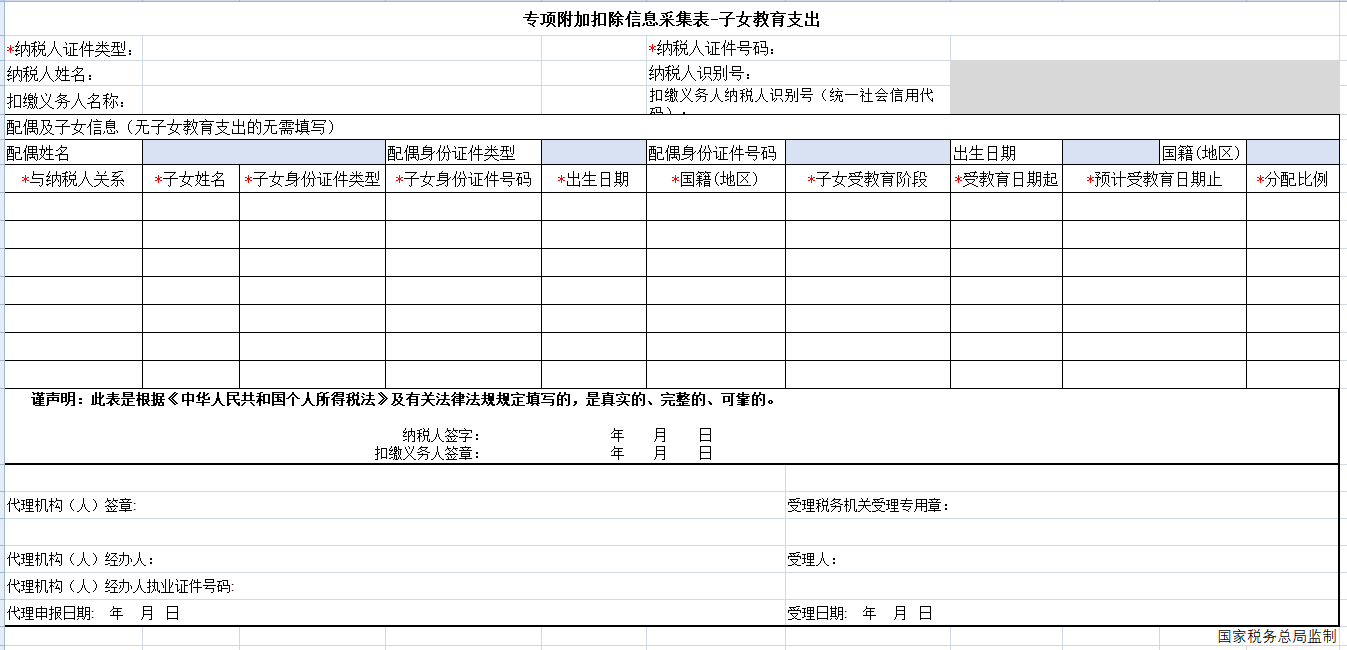
Task: Select the title cell 专项附加扣除信息采集表-子女教育支出
Action: pyautogui.click(x=672, y=20)
